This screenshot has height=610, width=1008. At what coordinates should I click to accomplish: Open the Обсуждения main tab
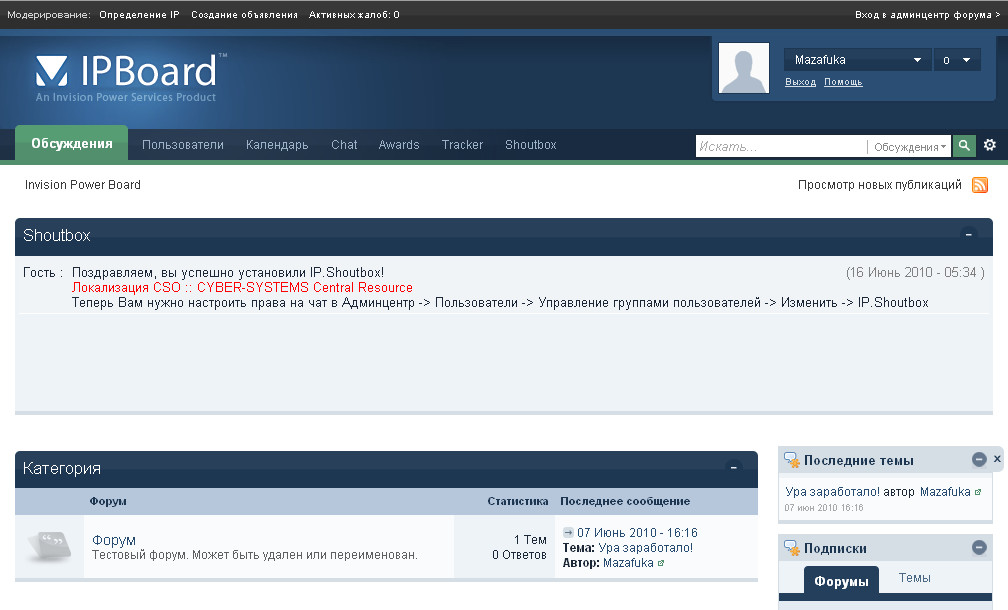(72, 143)
